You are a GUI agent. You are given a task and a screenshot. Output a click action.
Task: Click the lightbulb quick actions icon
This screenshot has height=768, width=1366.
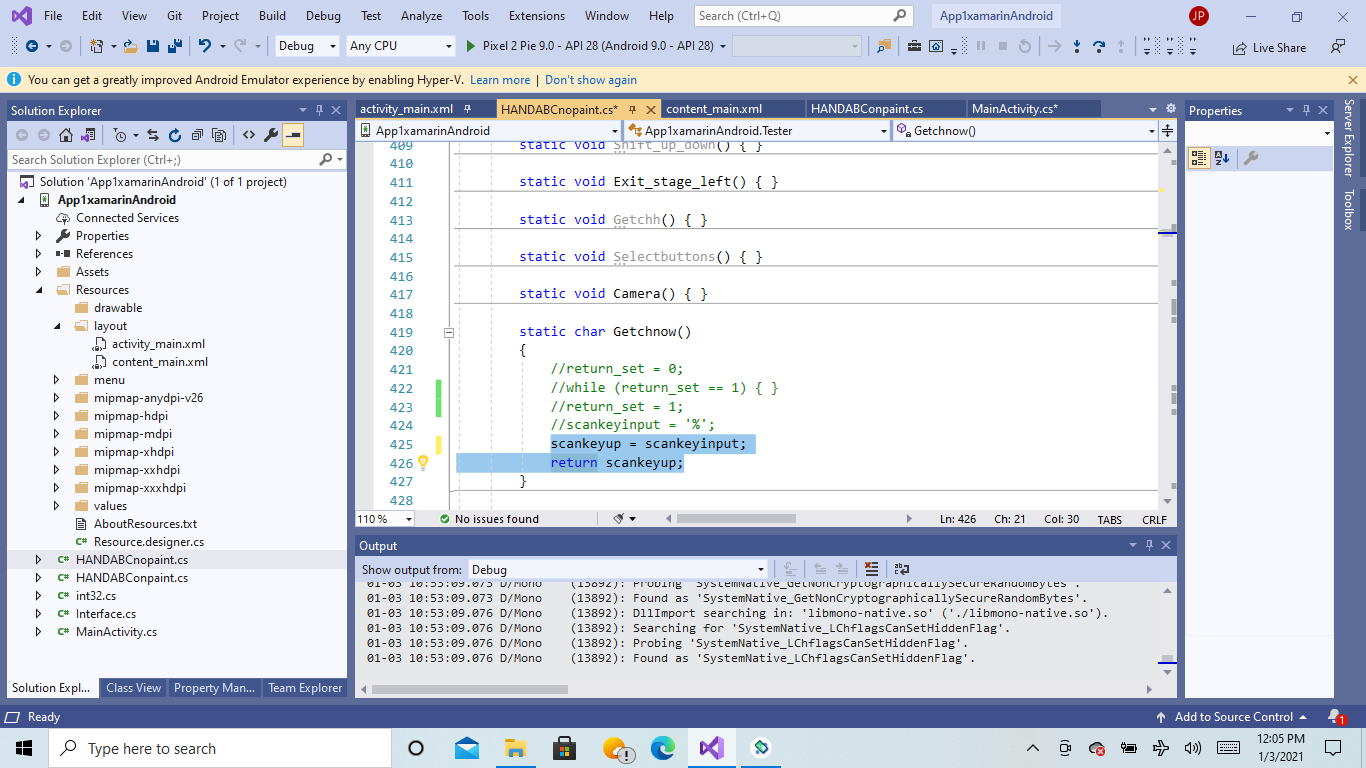pos(423,463)
